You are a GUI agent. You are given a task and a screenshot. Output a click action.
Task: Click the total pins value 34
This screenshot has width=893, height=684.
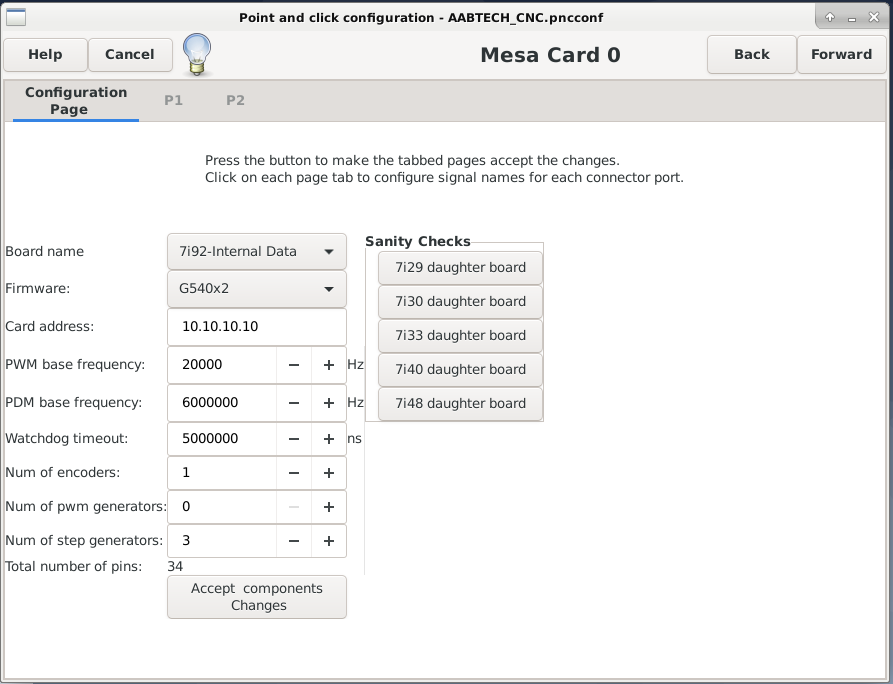coord(175,567)
